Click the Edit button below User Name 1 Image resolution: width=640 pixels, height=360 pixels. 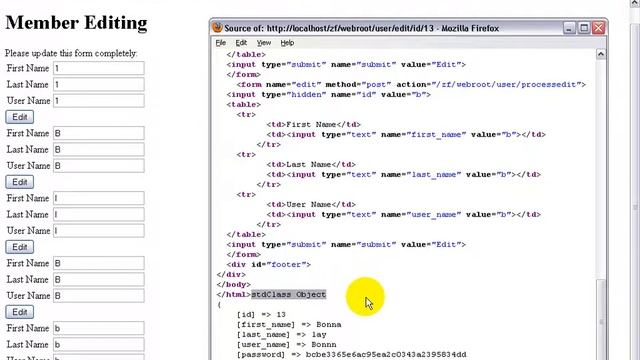(20, 117)
